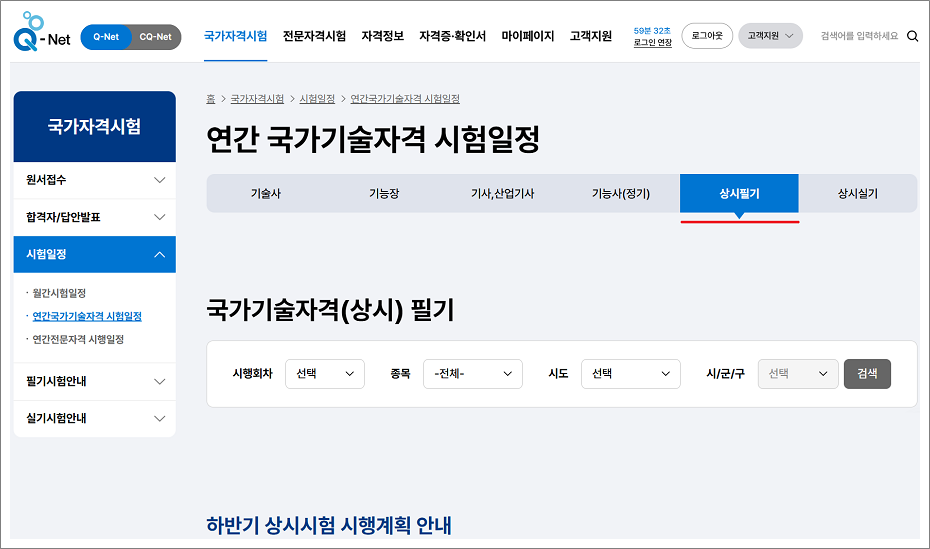Open 연간국가기술자격 시험일정 in the sidebar

pyautogui.click(x=87, y=317)
